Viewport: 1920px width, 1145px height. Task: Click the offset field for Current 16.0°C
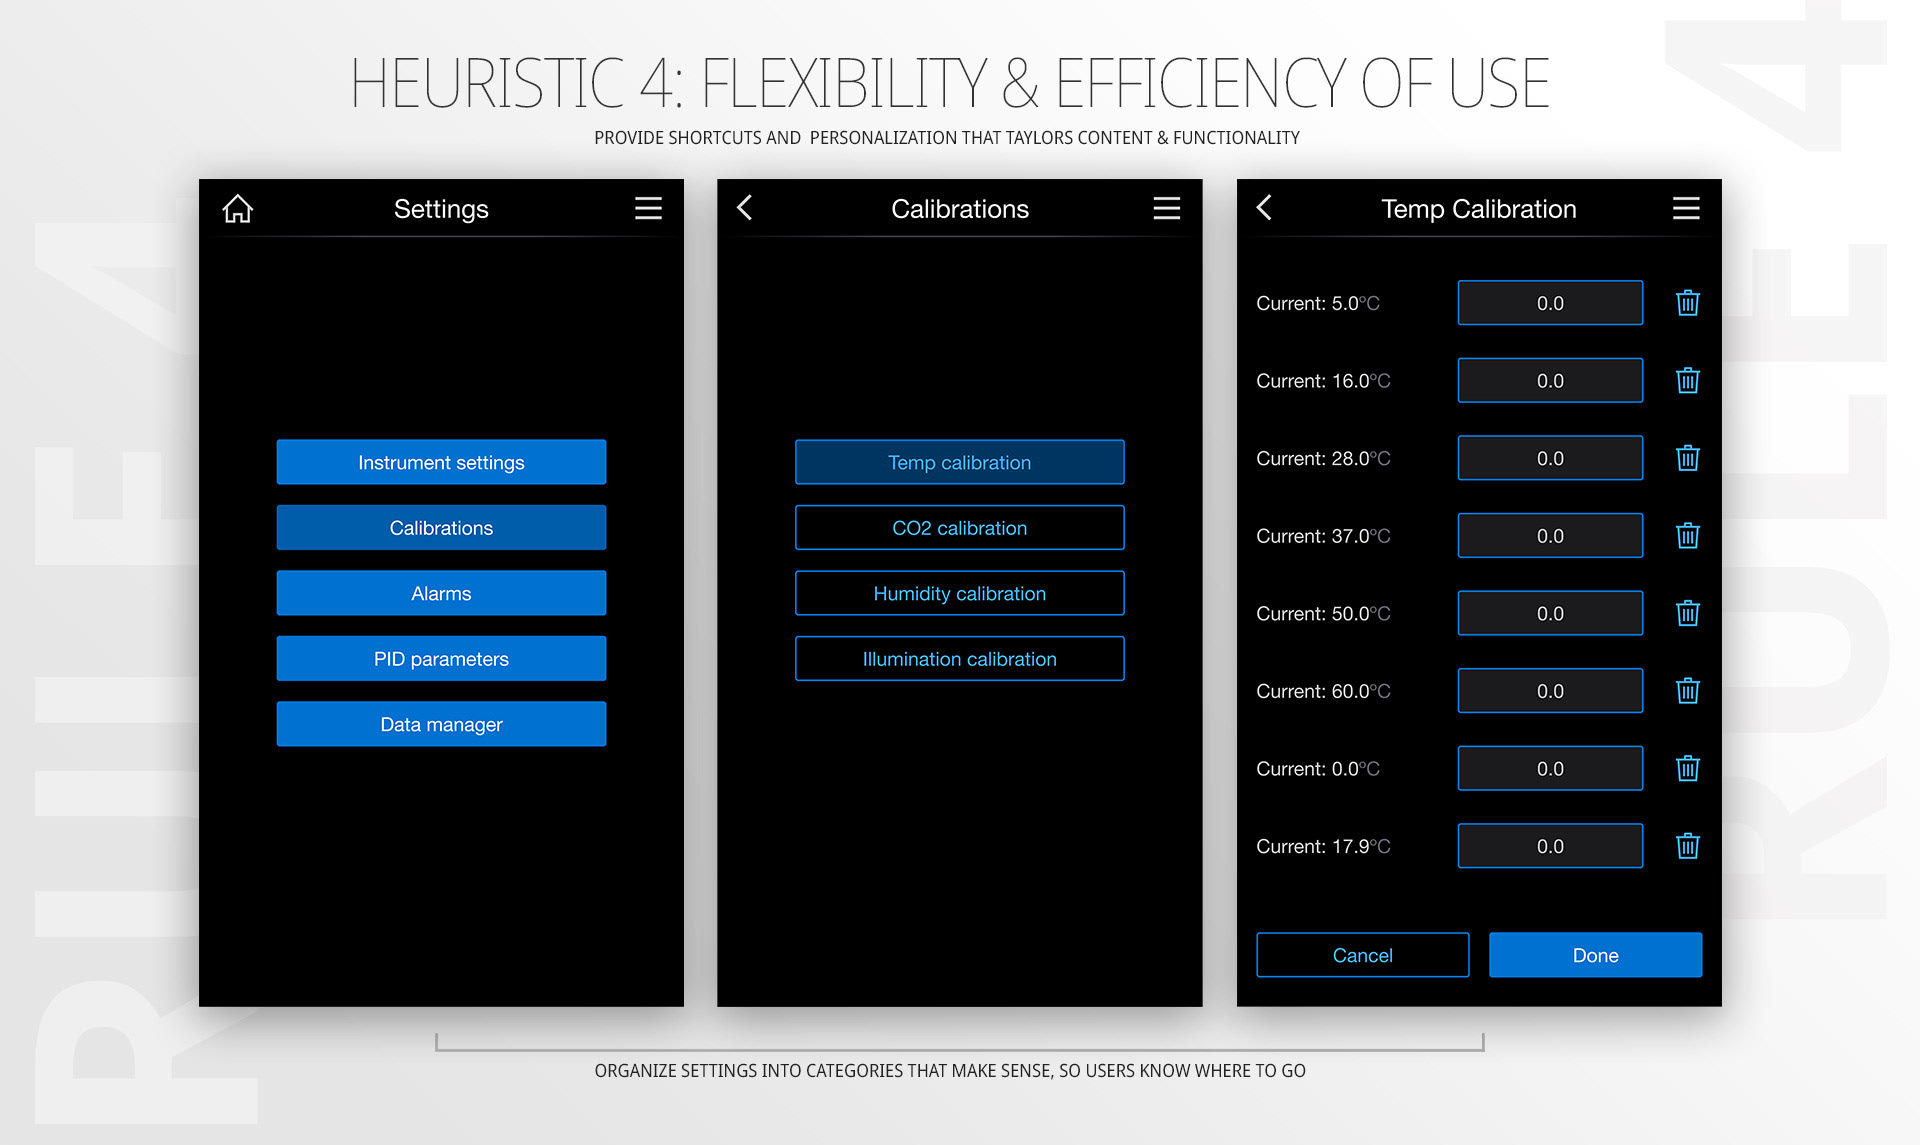pos(1549,381)
